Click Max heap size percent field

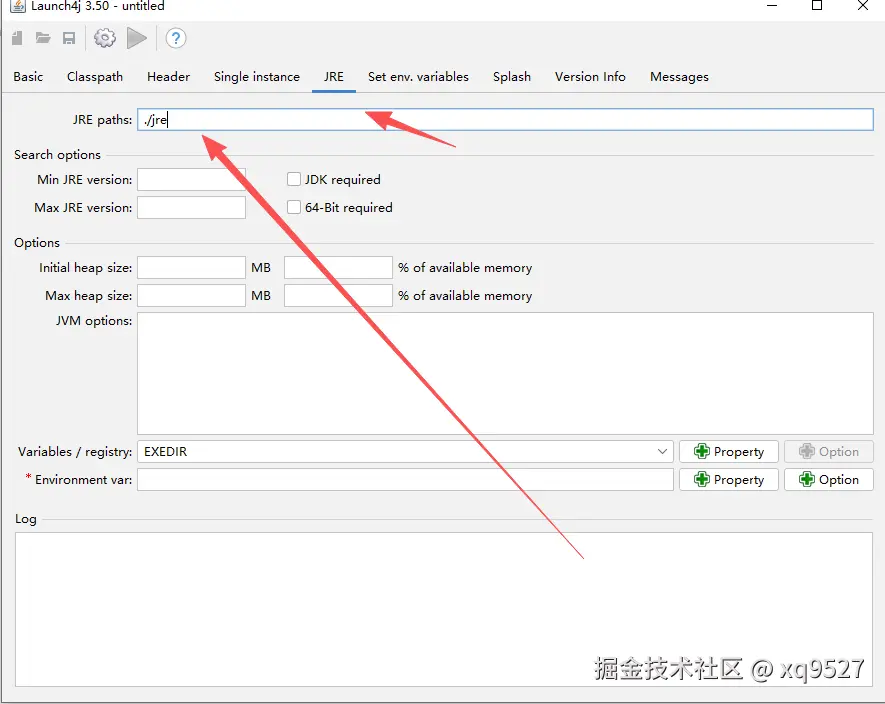coord(338,295)
